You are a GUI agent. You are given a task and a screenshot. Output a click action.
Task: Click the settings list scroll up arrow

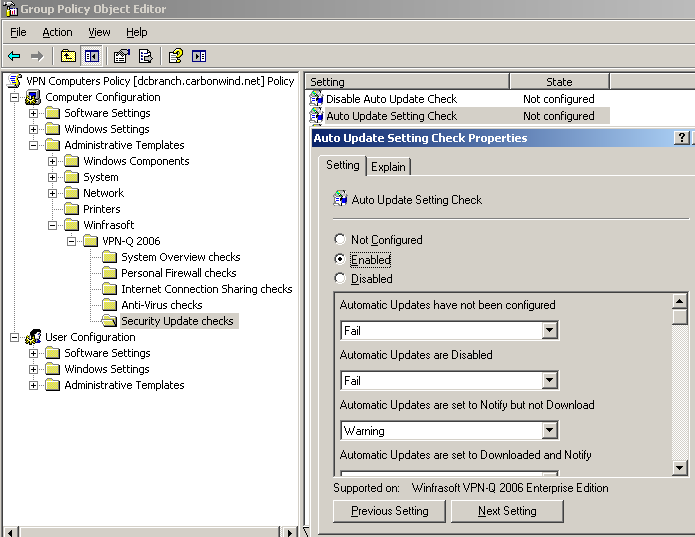coord(679,301)
